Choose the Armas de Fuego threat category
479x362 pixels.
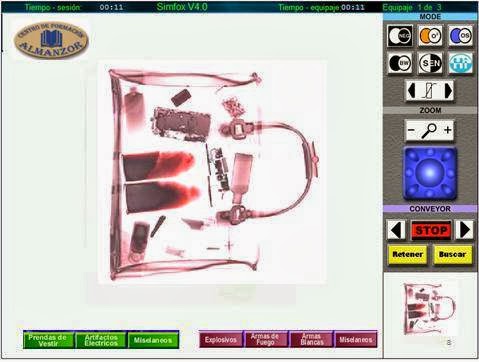(265, 340)
